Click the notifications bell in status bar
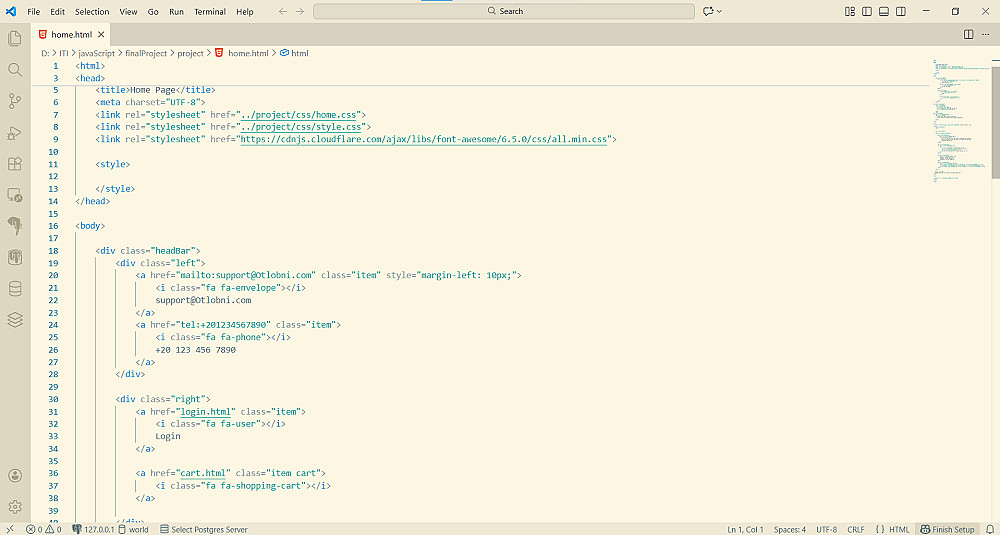This screenshot has width=1000, height=535. coord(989,529)
